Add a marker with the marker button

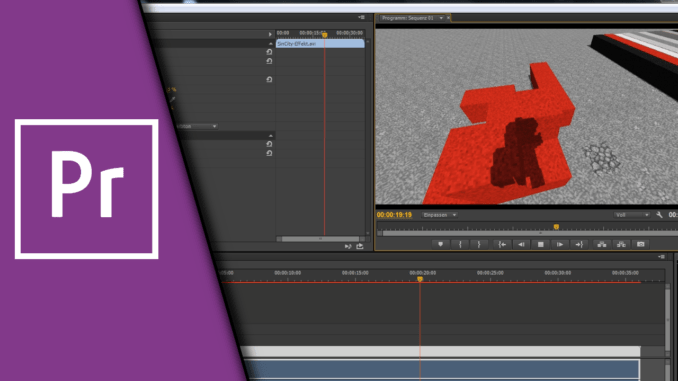click(440, 244)
